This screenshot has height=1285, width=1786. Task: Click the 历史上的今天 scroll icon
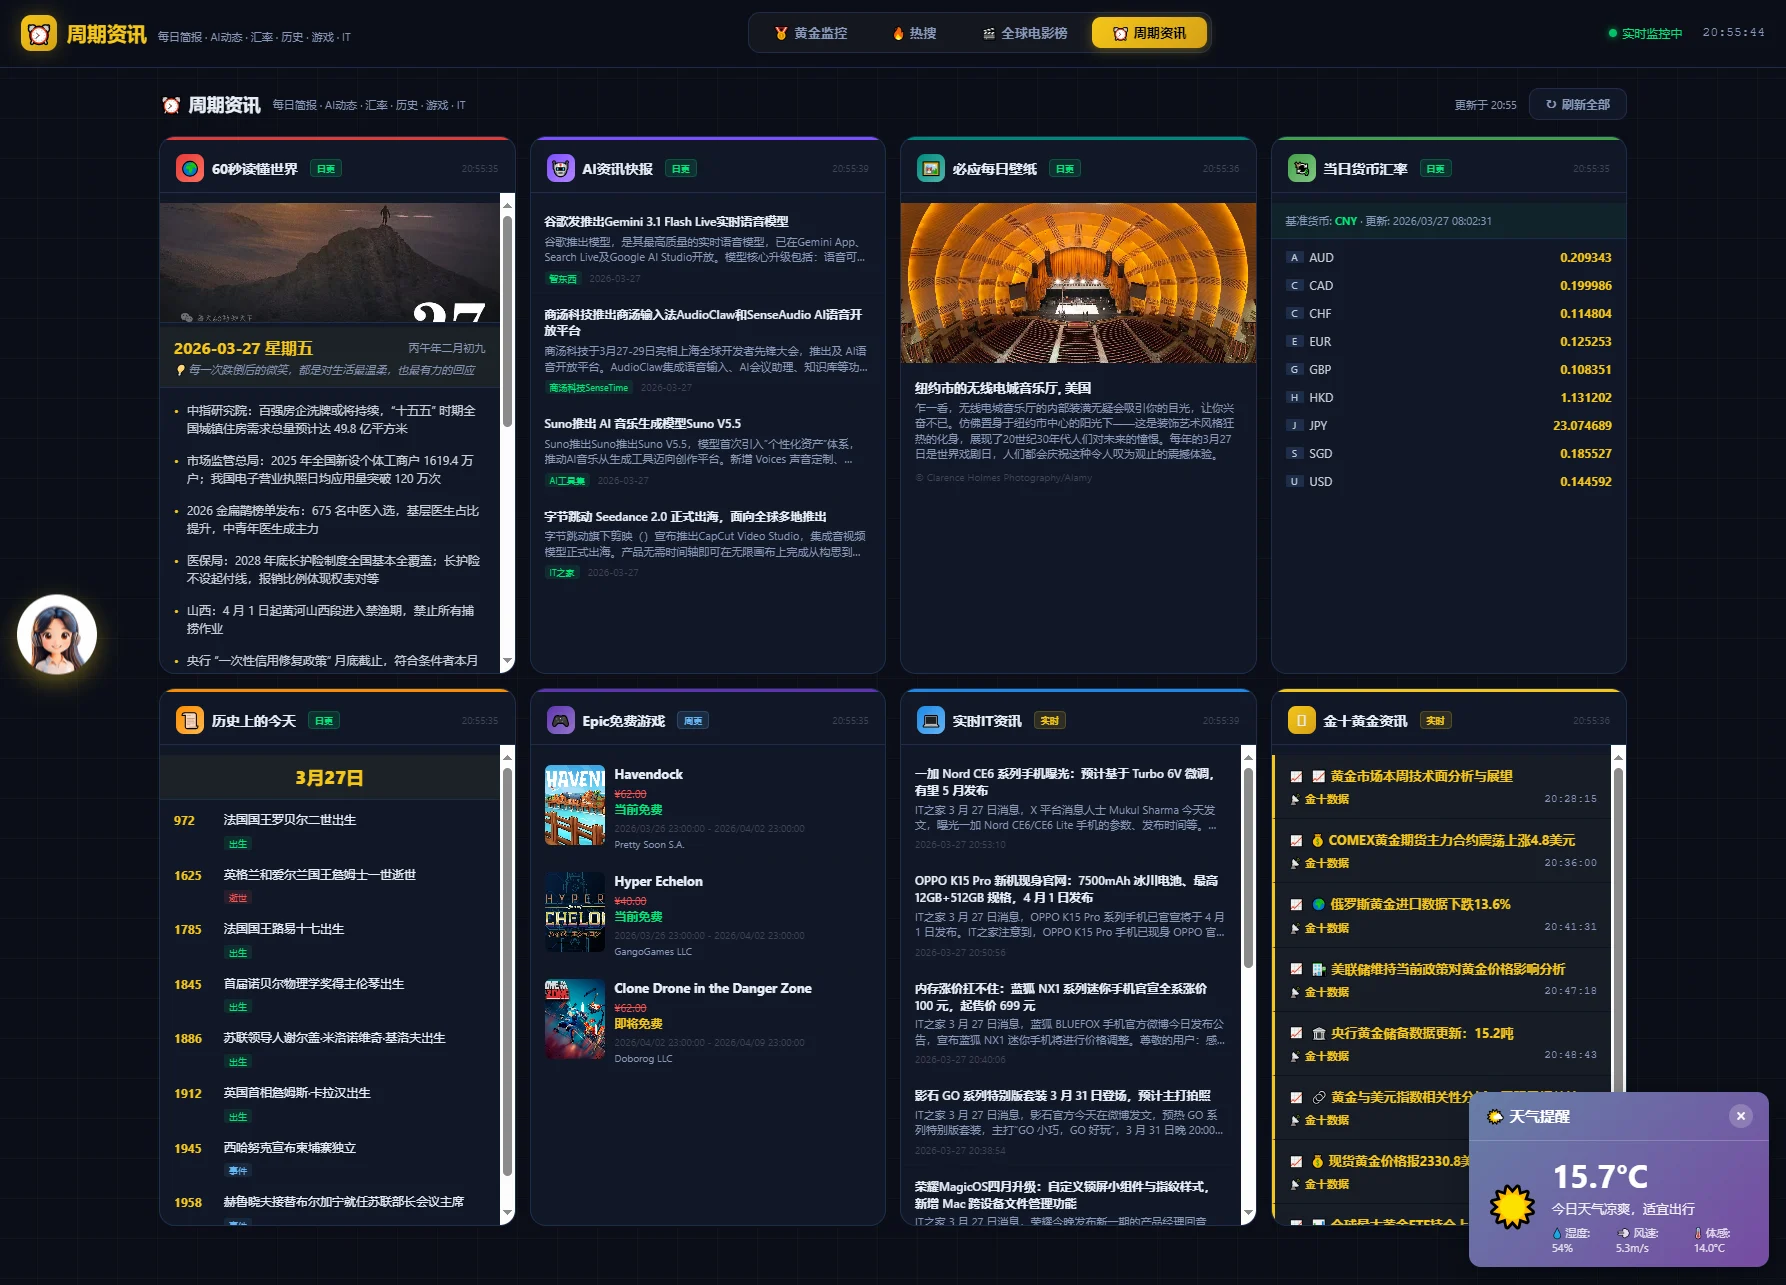(x=190, y=721)
